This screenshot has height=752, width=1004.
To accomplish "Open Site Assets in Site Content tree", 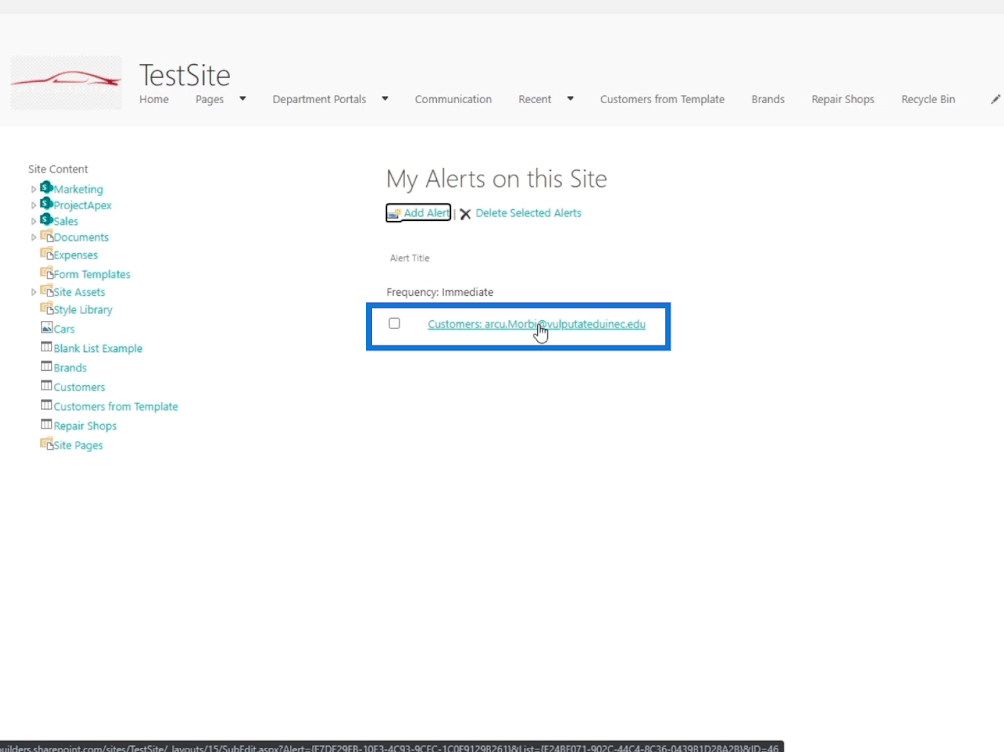I will coord(79,292).
